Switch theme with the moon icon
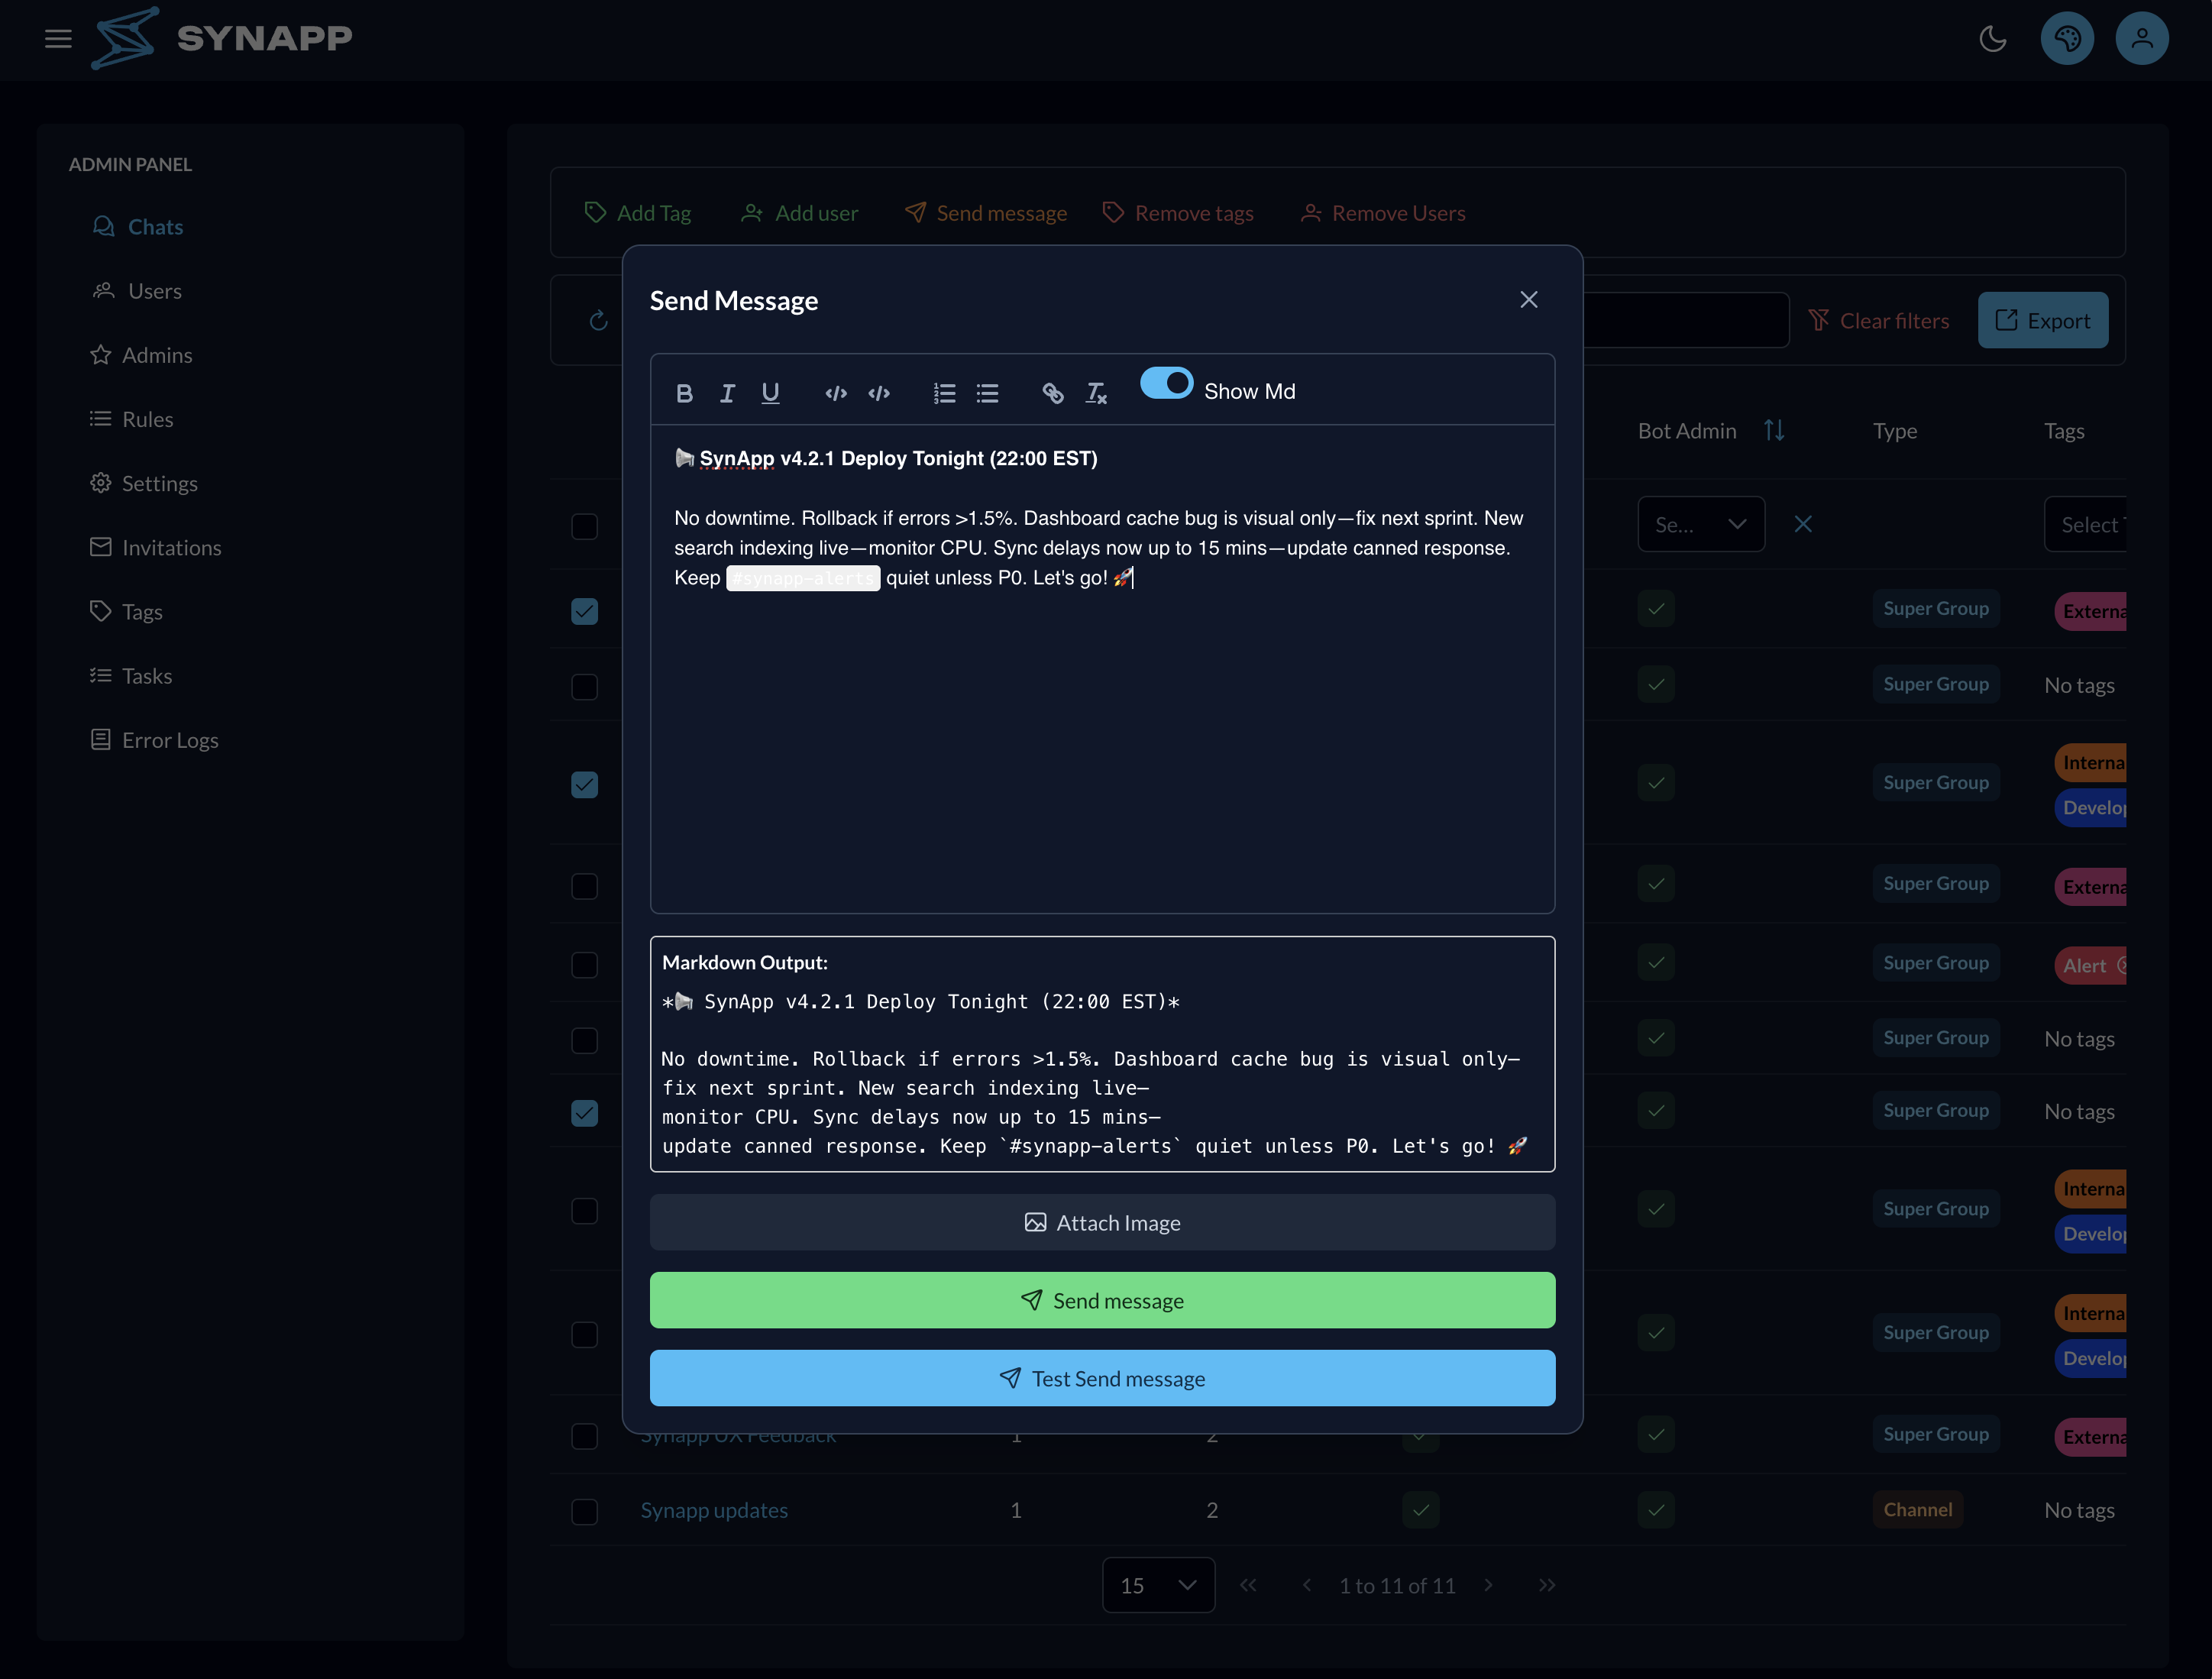The width and height of the screenshot is (2212, 1679). [x=1992, y=39]
